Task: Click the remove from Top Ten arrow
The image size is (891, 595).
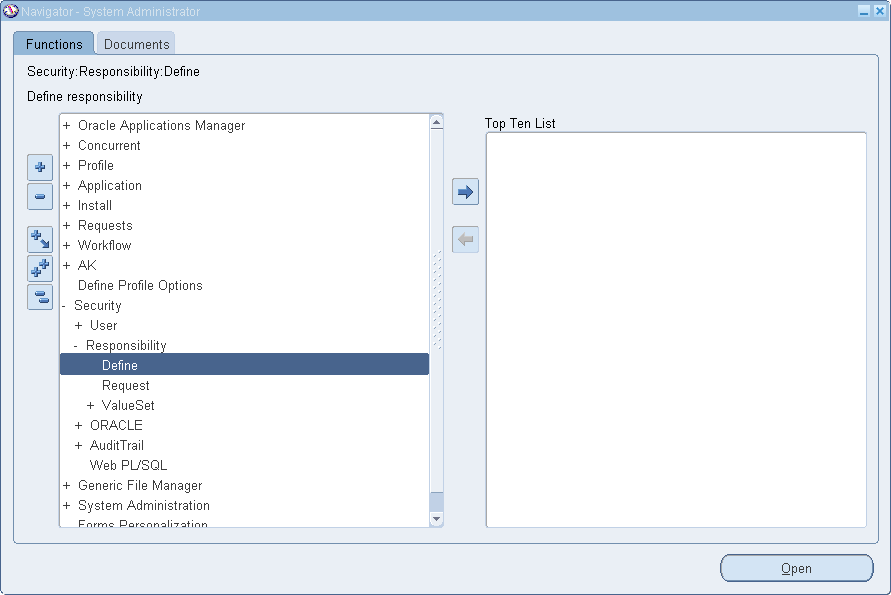Action: point(464,239)
